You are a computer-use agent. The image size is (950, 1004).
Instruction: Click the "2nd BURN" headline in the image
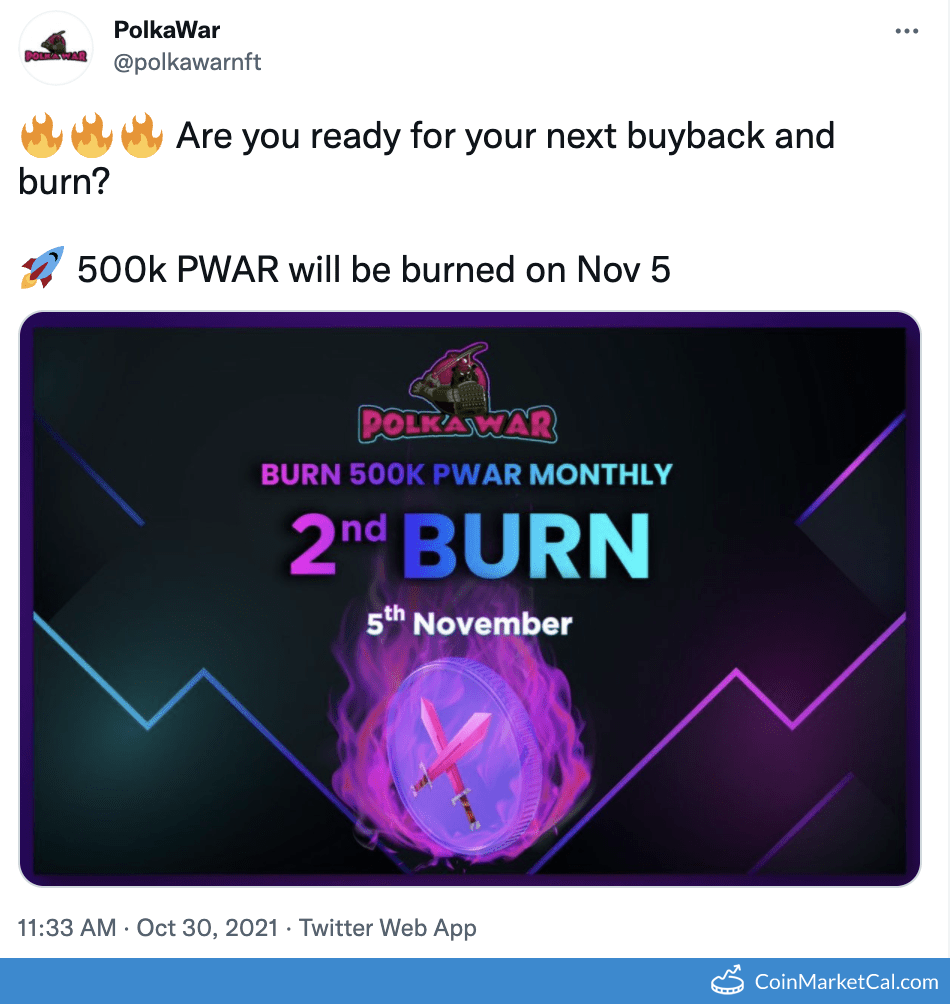point(469,544)
